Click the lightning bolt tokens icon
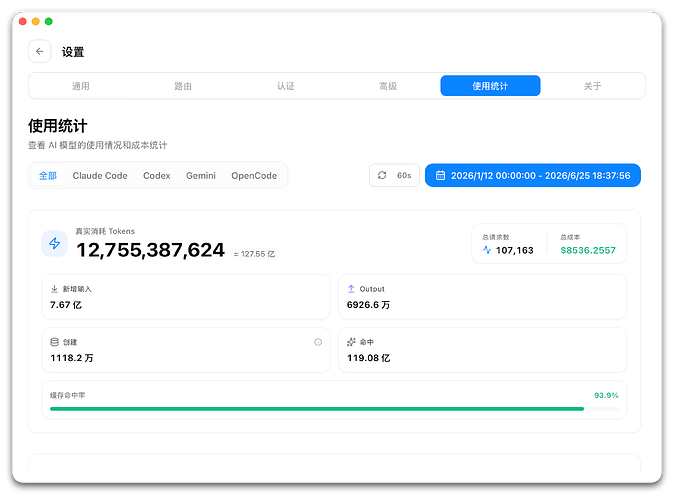Screen dimensions: 674x499 55,244
